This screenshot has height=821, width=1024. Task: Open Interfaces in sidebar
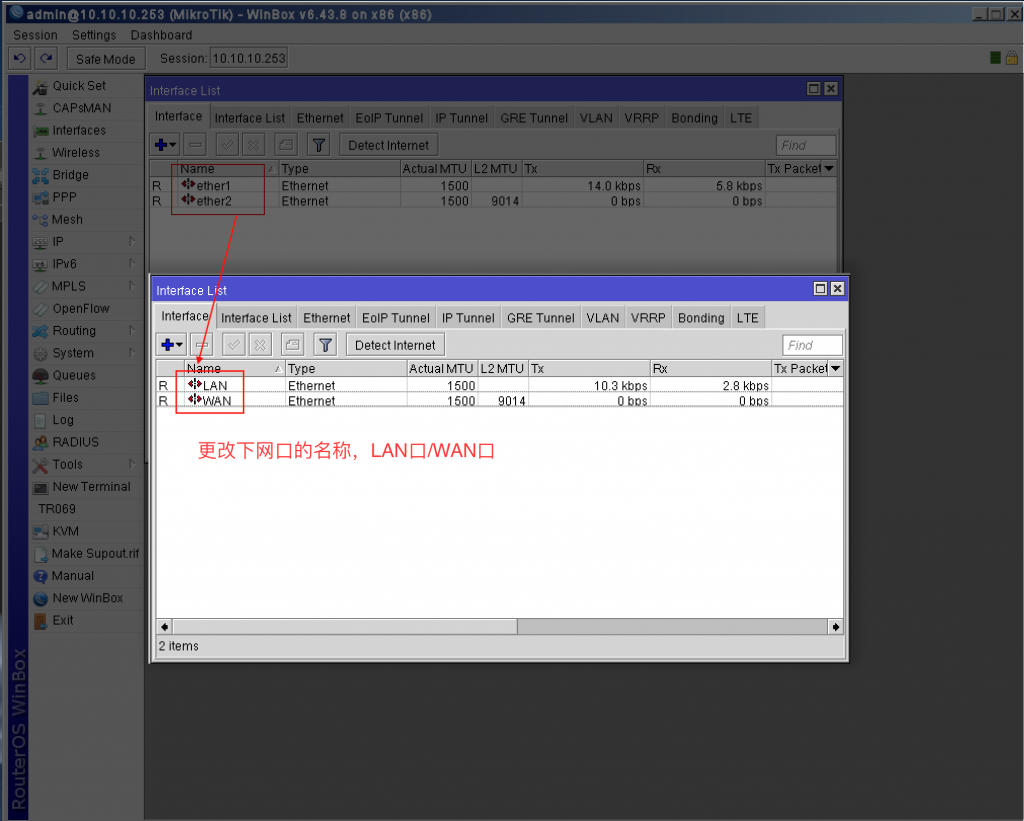click(78, 130)
